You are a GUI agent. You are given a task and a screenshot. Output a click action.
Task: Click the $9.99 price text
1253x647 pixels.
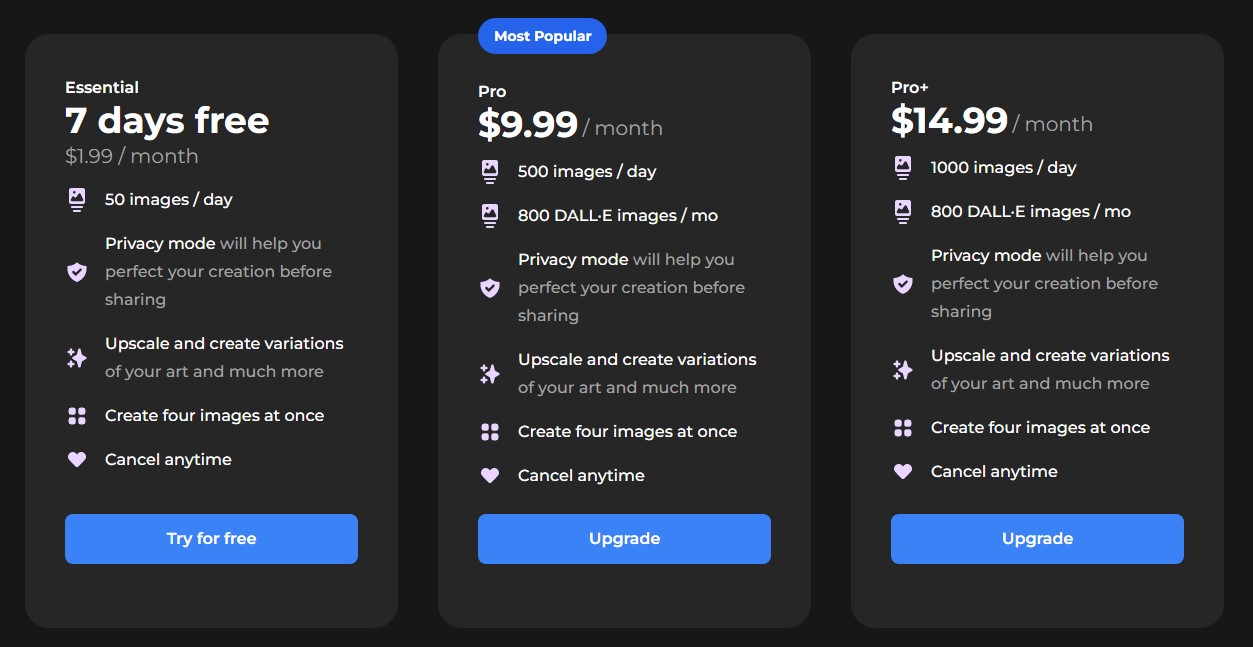pos(528,125)
